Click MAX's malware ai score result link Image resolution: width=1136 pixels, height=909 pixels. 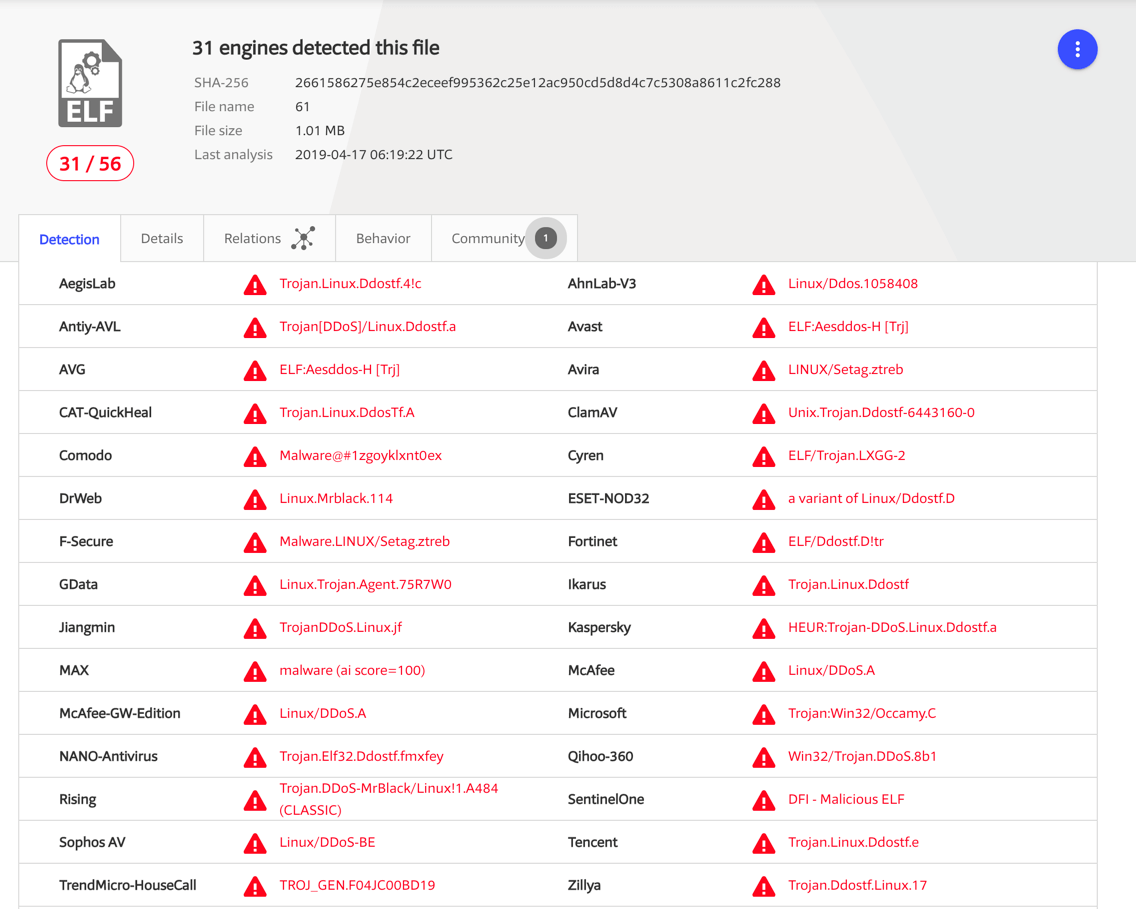(352, 670)
